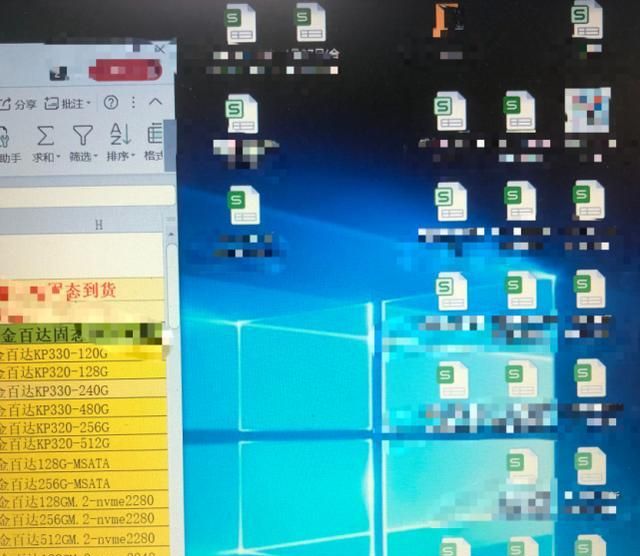Expand the 筛选 dropdown arrow
The width and height of the screenshot is (640, 556).
coord(96,156)
